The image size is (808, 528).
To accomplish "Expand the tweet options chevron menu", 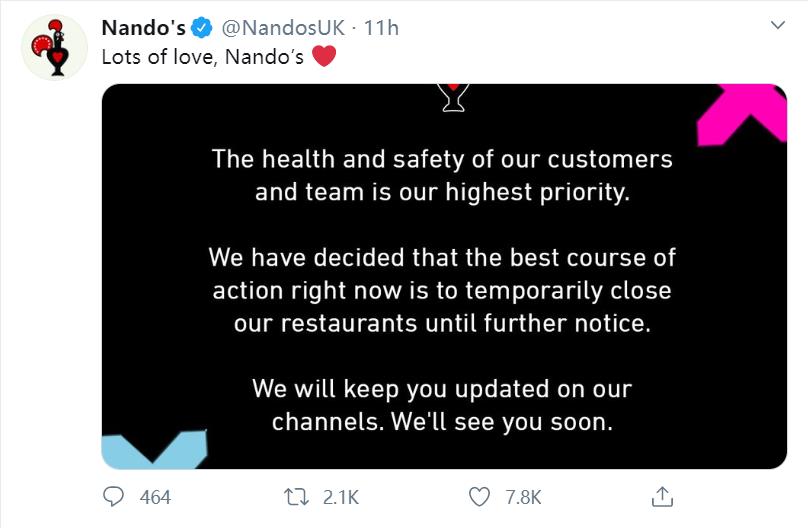I will (778, 25).
